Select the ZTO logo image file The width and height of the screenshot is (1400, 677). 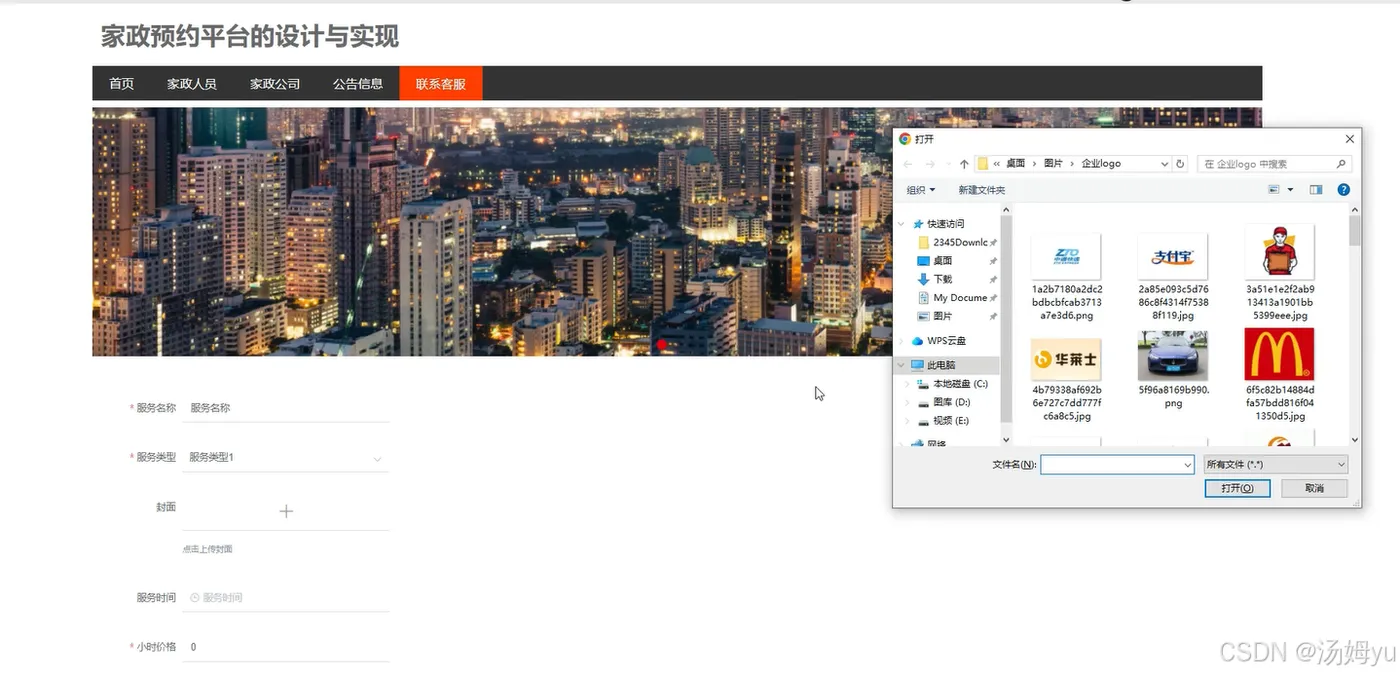(1066, 277)
